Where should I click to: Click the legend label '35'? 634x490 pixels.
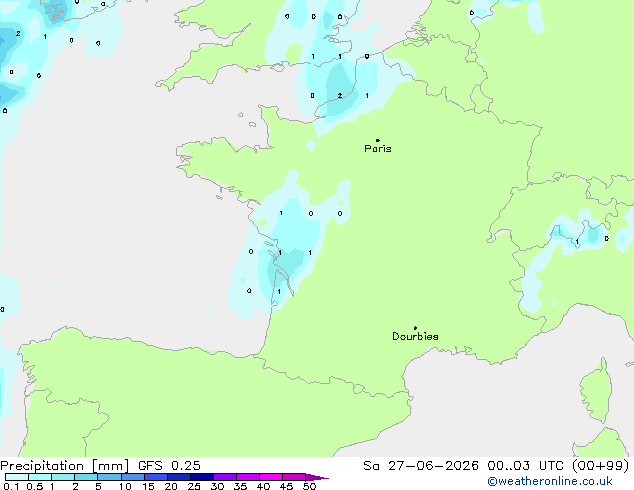(241, 486)
